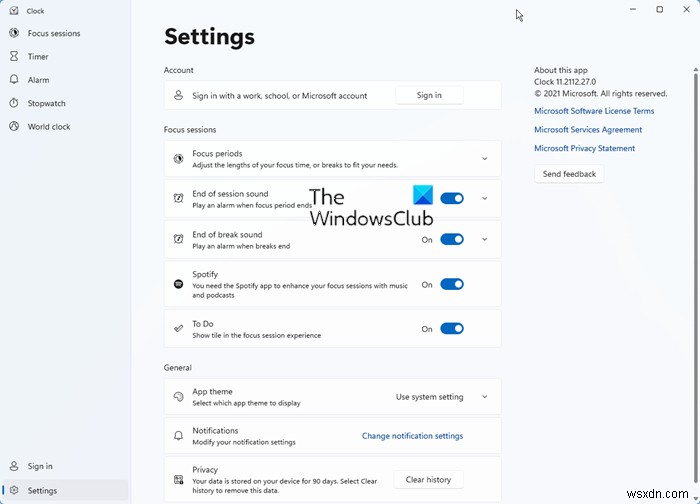Click the Timer hourglass icon
Viewport: 700px width, 504px height.
pos(14,57)
